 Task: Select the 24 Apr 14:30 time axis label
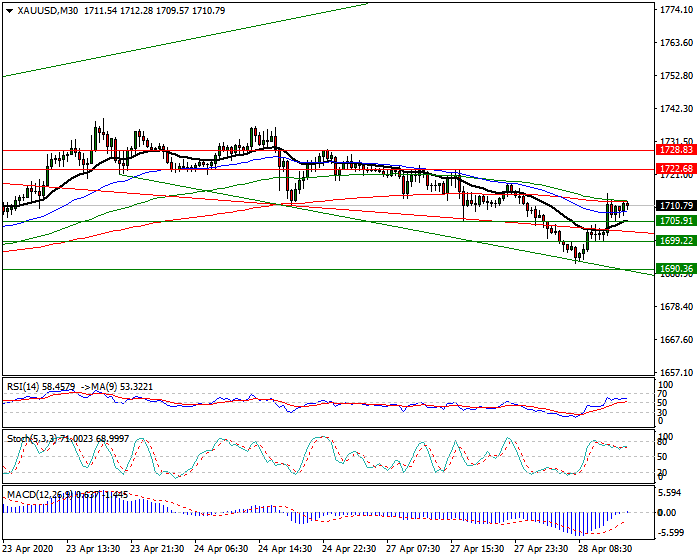285,549
